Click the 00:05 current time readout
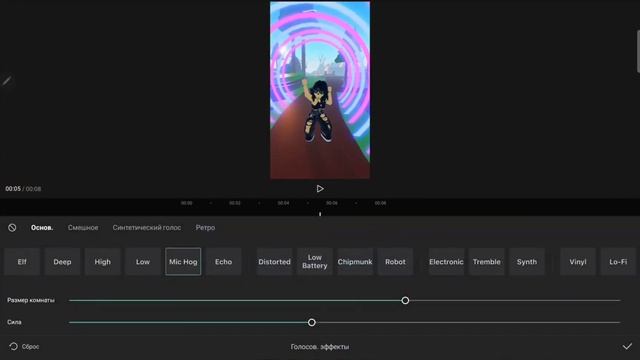The width and height of the screenshot is (640, 360). point(13,189)
